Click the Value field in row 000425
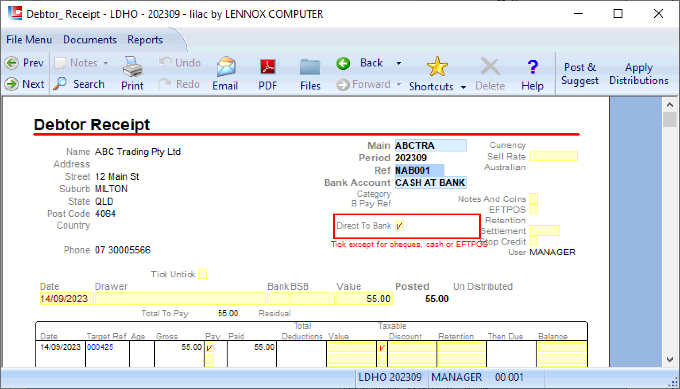The image size is (680, 389). 352,347
